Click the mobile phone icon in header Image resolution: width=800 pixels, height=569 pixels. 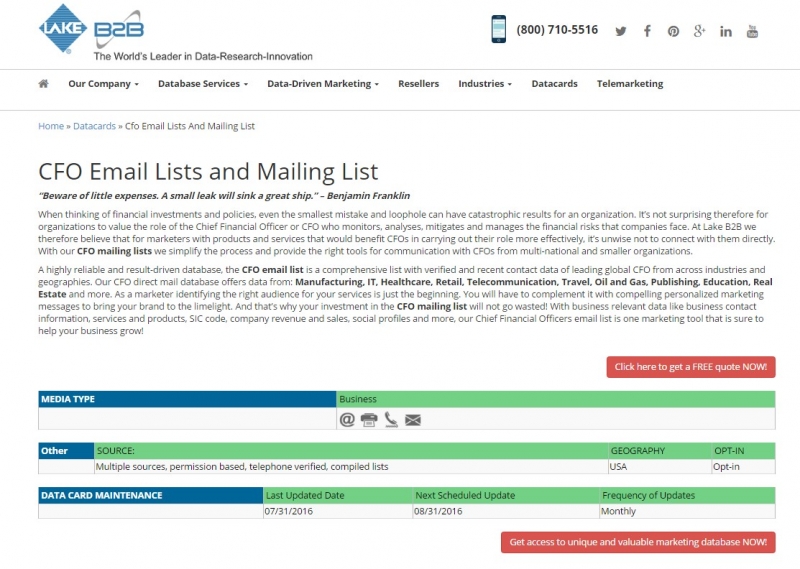(498, 29)
